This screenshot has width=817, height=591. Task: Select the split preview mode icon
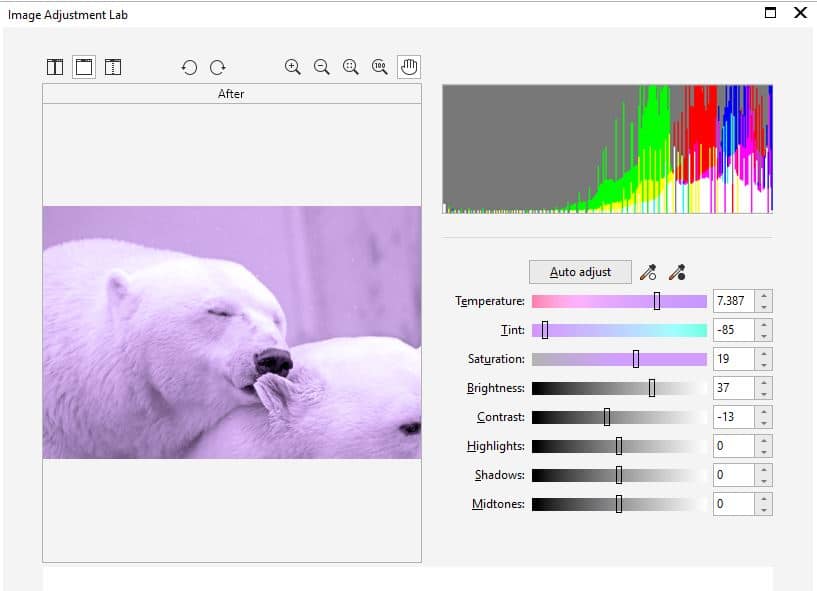pyautogui.click(x=113, y=67)
